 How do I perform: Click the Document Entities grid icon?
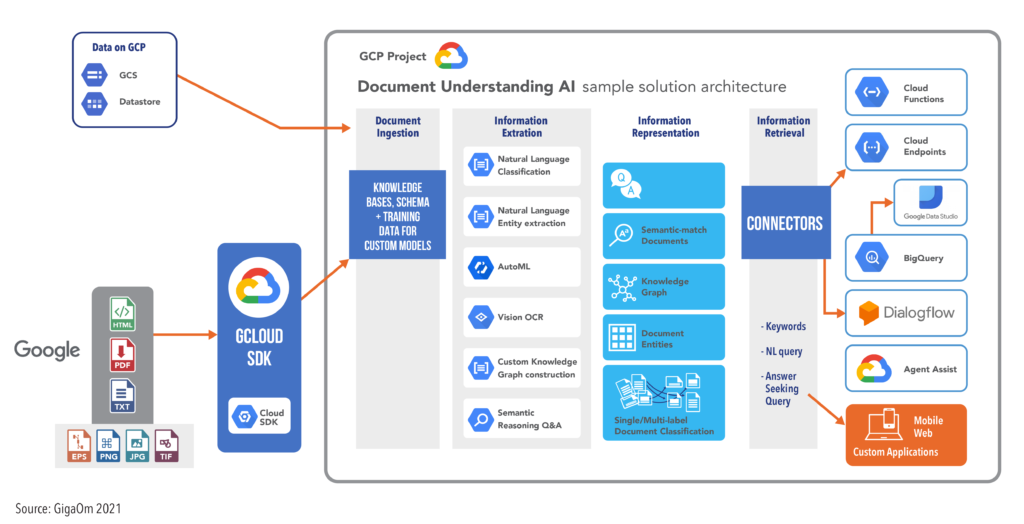622,337
